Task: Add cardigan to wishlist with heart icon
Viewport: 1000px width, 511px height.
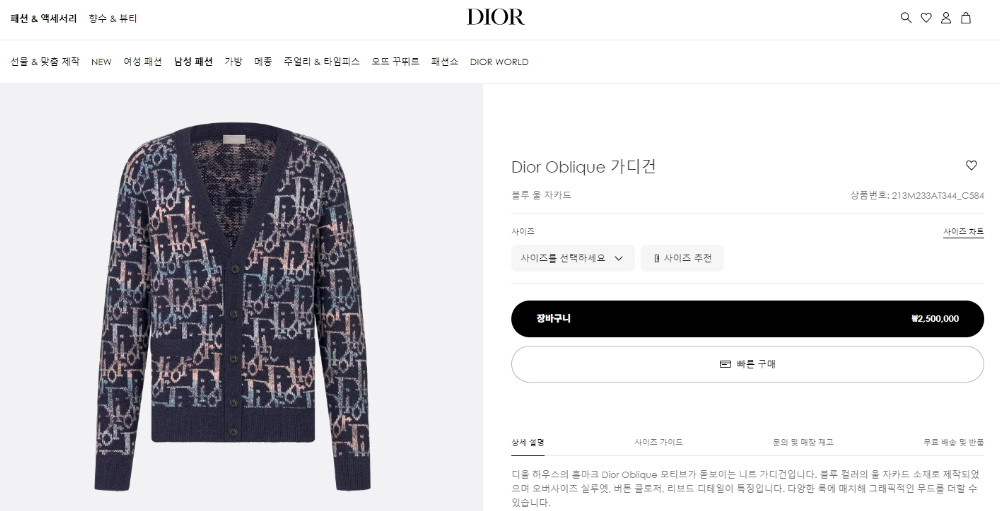Action: click(x=971, y=165)
